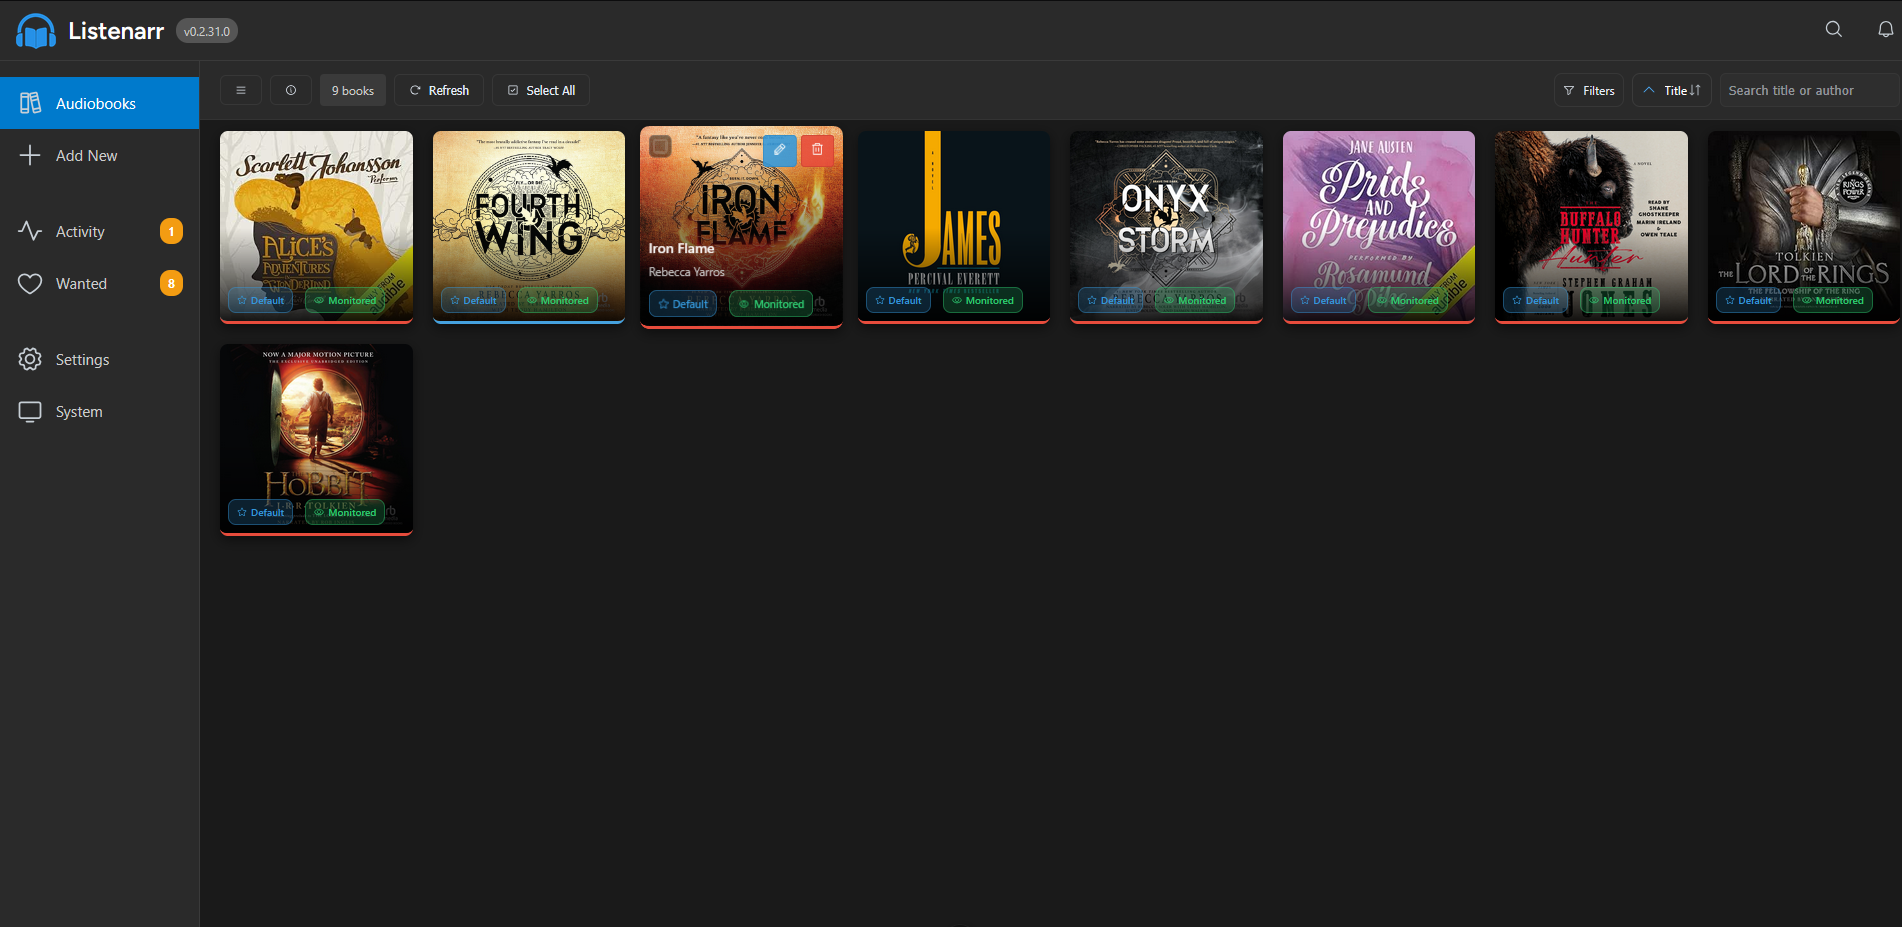Toggle the Monitored badge on Iron Flame
This screenshot has height=927, width=1902.
click(771, 304)
